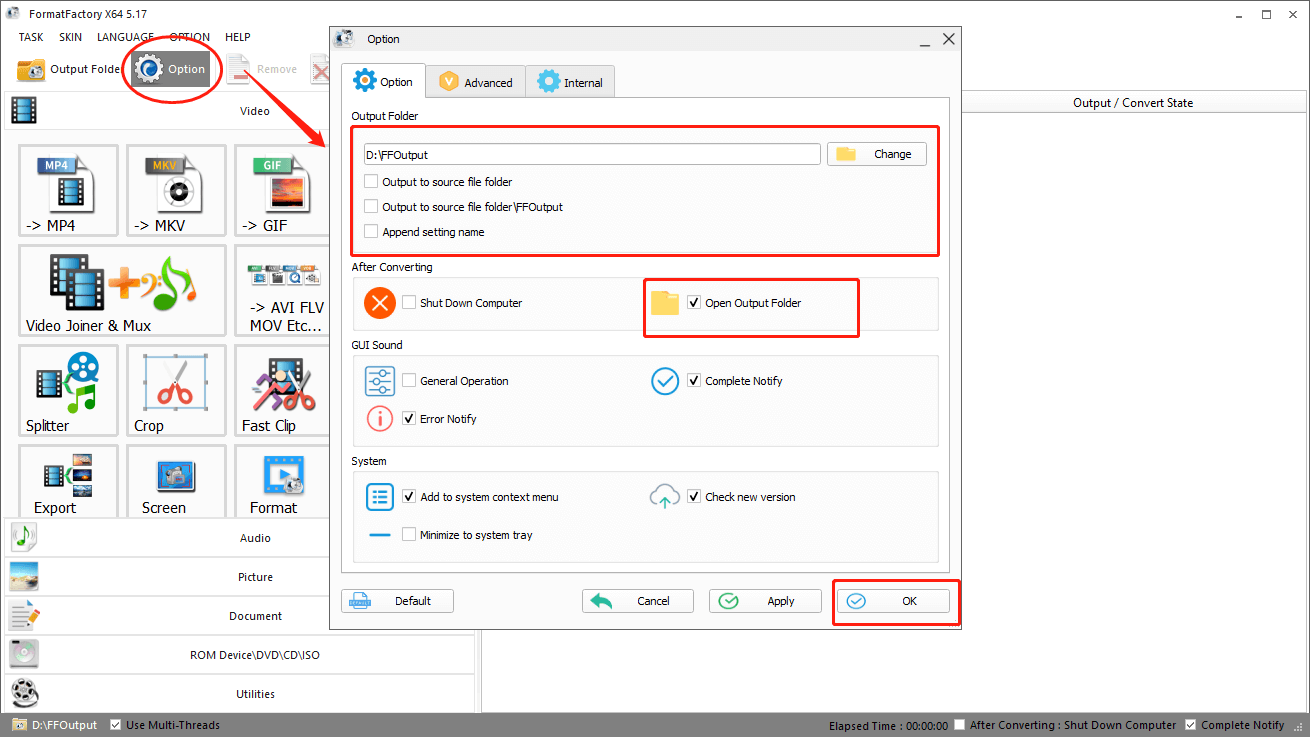Click the Remove toolbar button
The height and width of the screenshot is (737, 1310).
(x=262, y=69)
